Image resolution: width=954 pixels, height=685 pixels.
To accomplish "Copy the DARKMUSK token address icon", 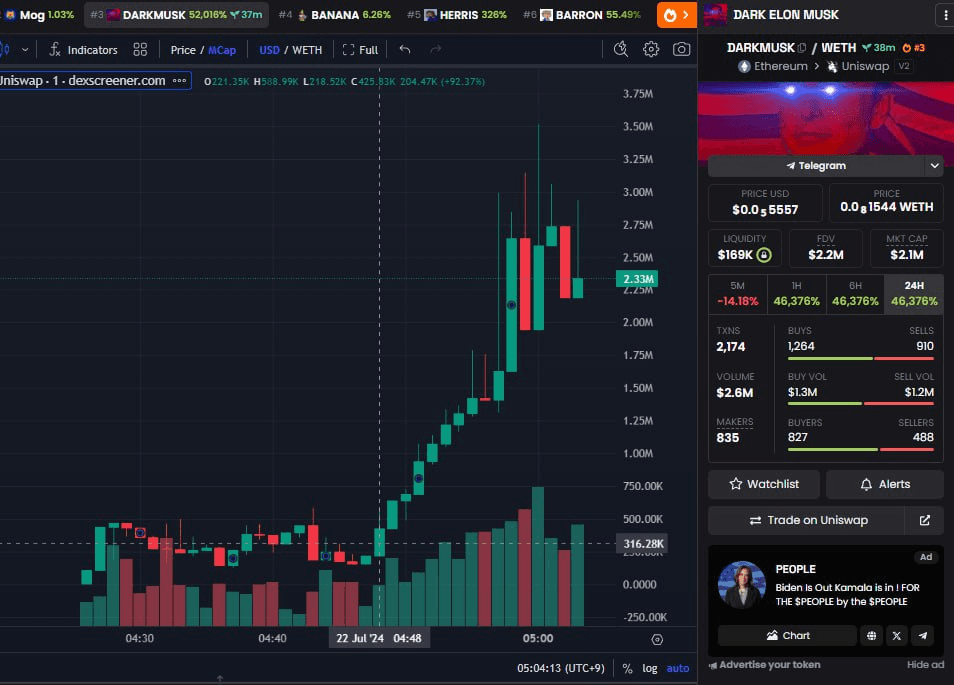I will pyautogui.click(x=802, y=48).
